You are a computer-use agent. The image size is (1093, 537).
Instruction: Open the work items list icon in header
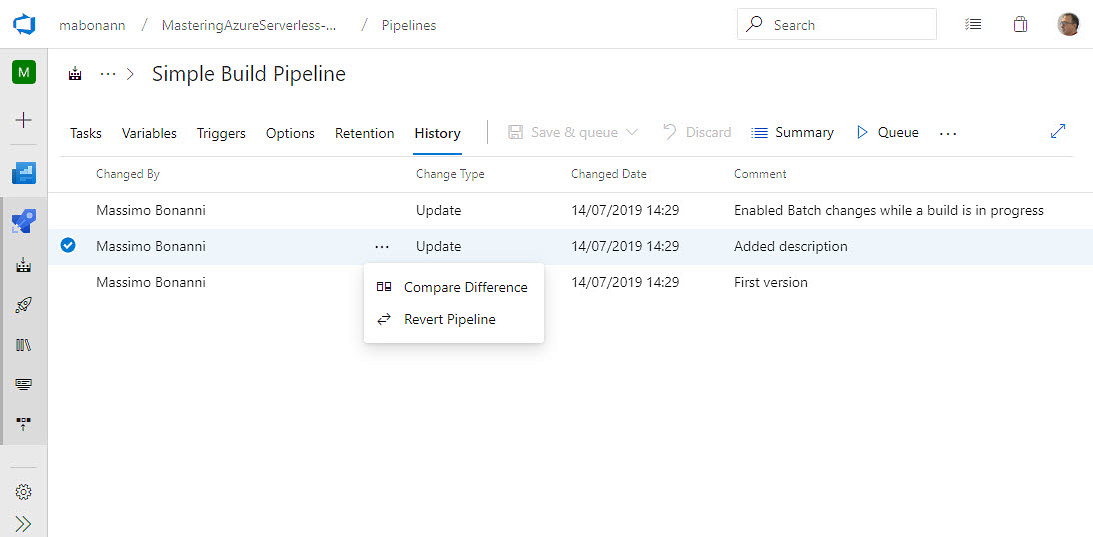click(x=973, y=24)
